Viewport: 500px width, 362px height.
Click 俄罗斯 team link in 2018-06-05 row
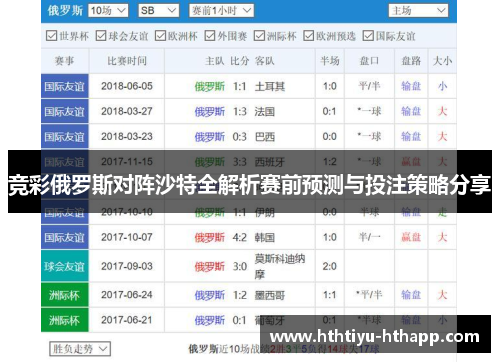coord(210,86)
